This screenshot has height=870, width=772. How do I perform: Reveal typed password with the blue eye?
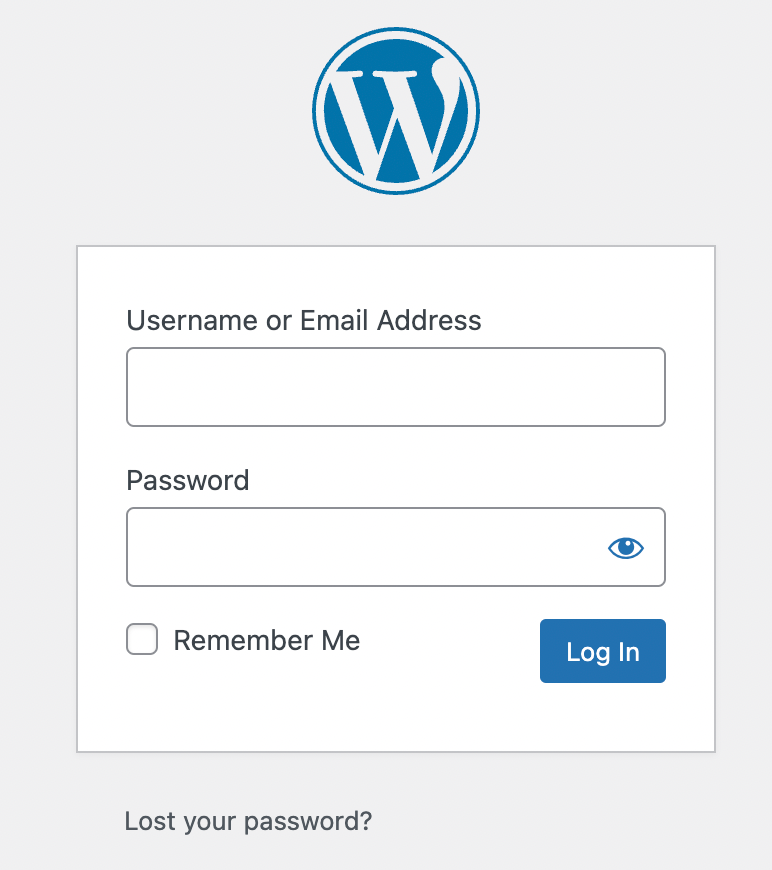pyautogui.click(x=626, y=547)
